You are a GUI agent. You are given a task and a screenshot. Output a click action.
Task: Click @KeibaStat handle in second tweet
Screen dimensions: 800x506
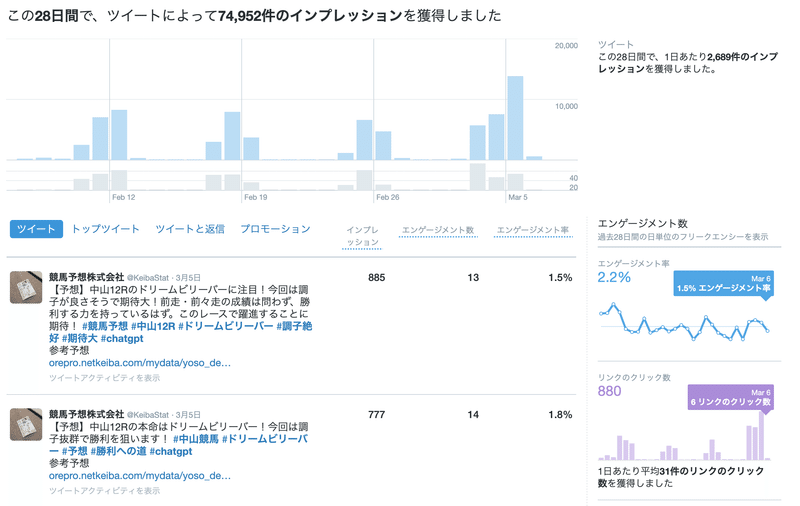(147, 415)
